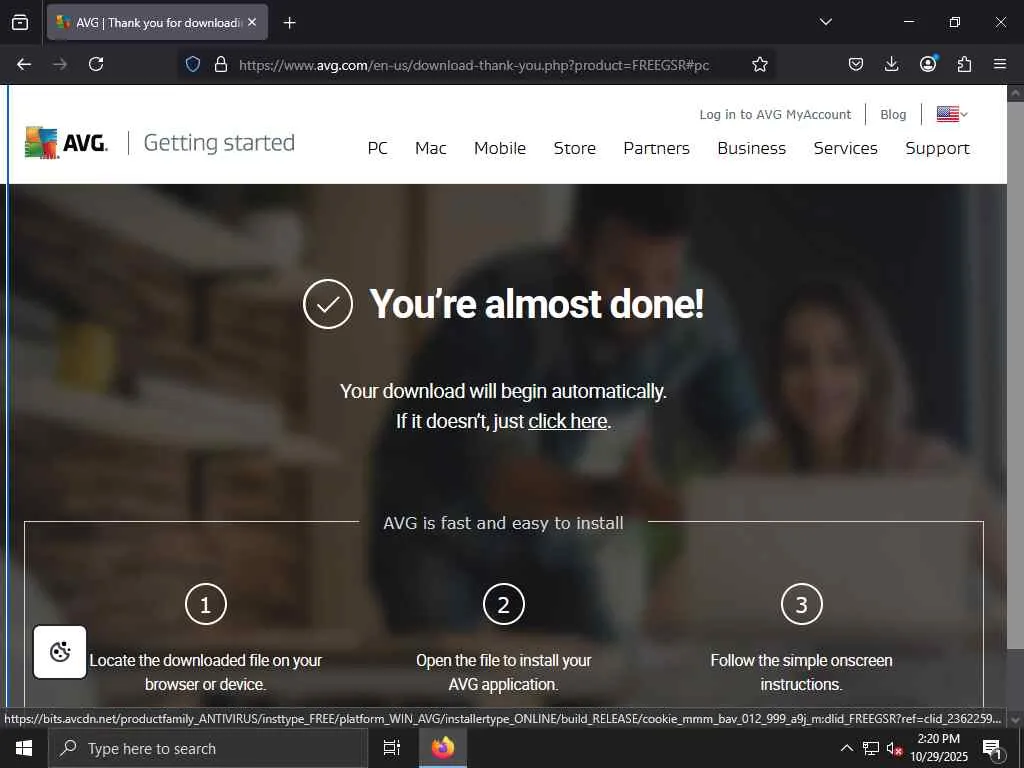Click 'Follow the simple onscreen instructions' text

[801, 672]
